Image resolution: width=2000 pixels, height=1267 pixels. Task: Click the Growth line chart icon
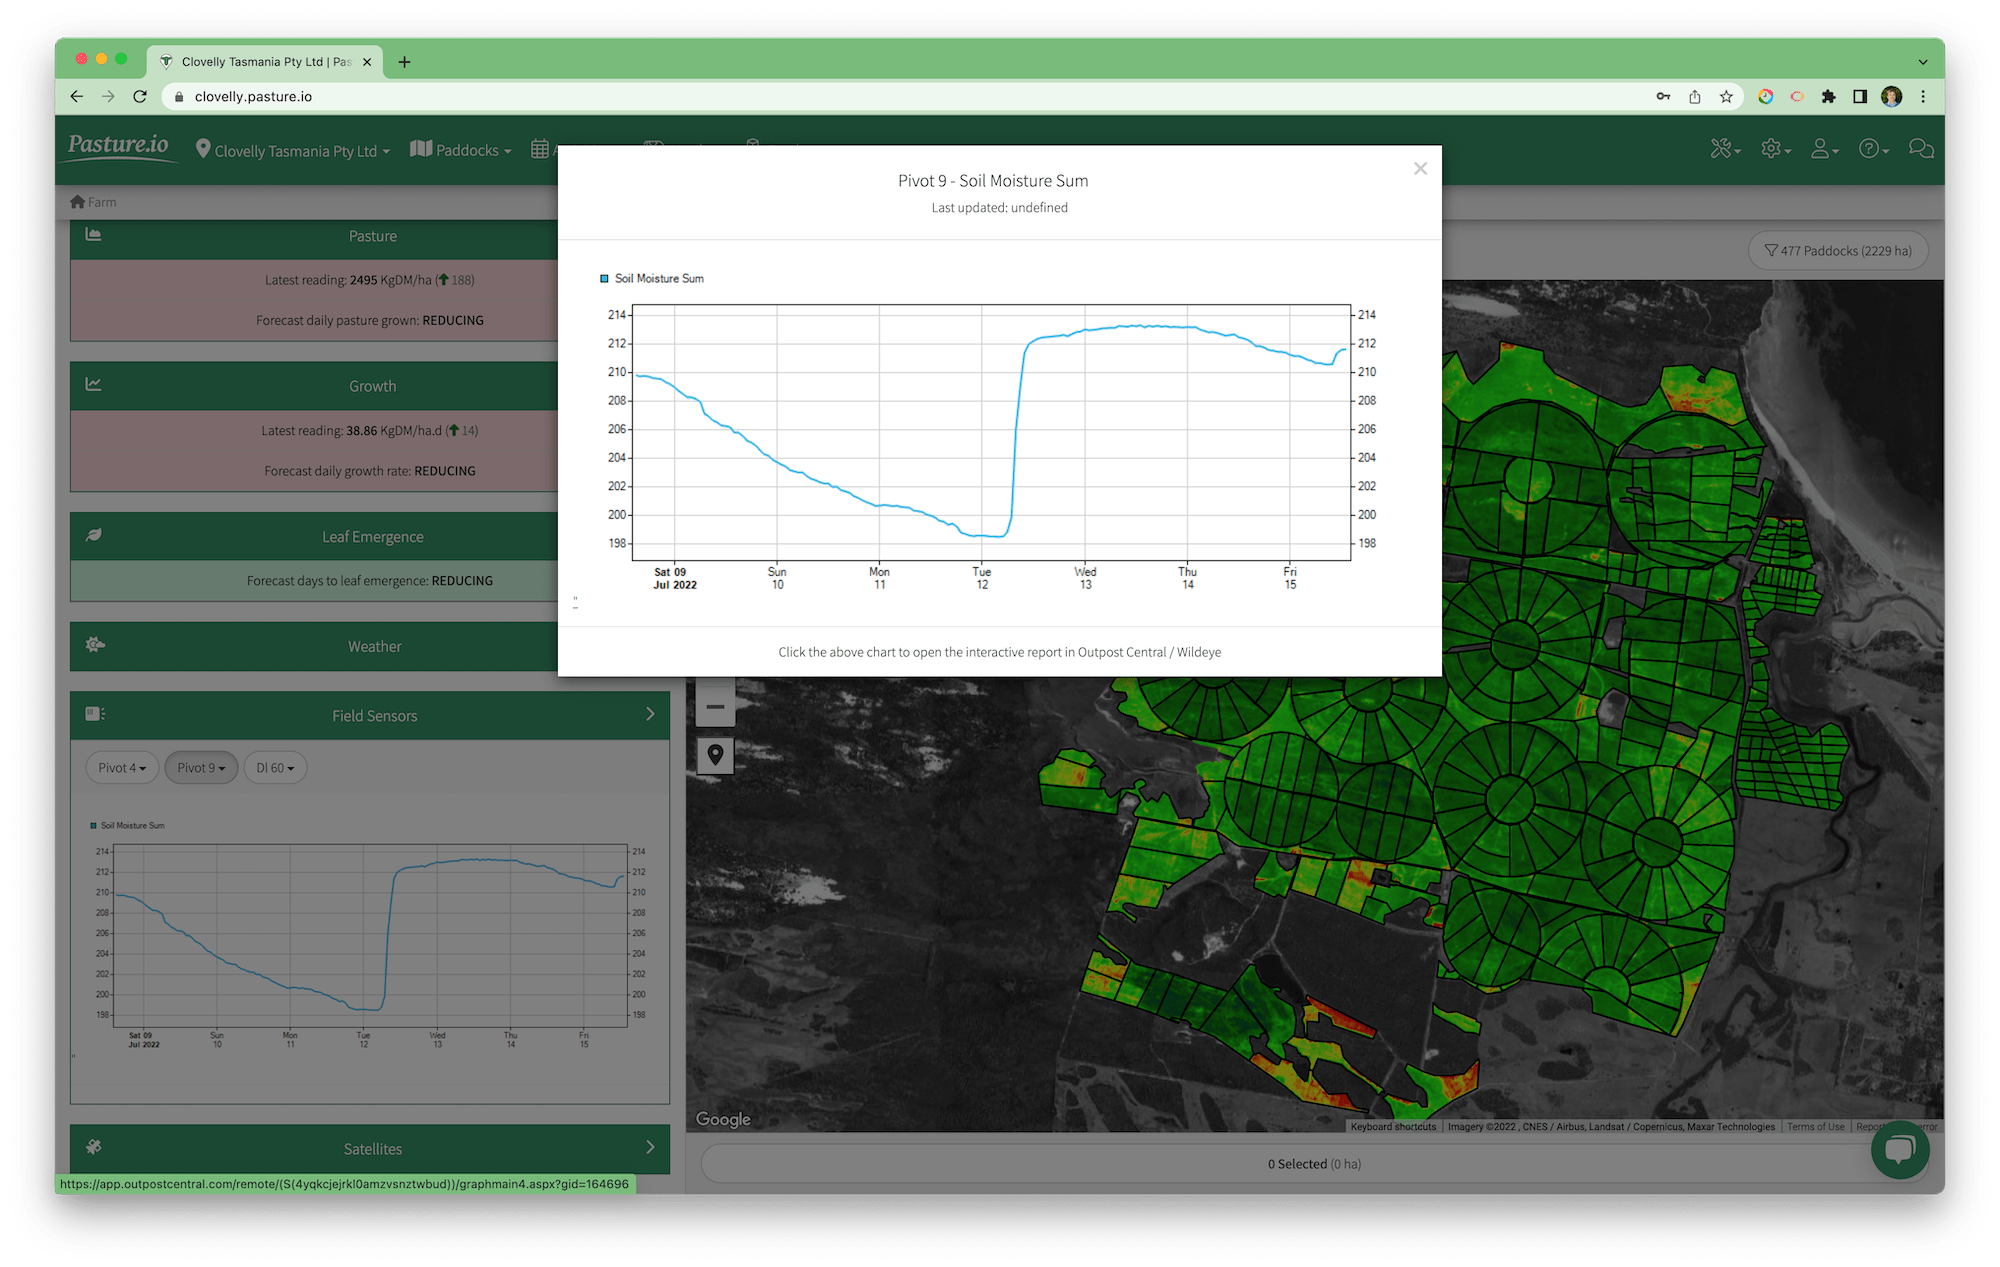pos(93,384)
